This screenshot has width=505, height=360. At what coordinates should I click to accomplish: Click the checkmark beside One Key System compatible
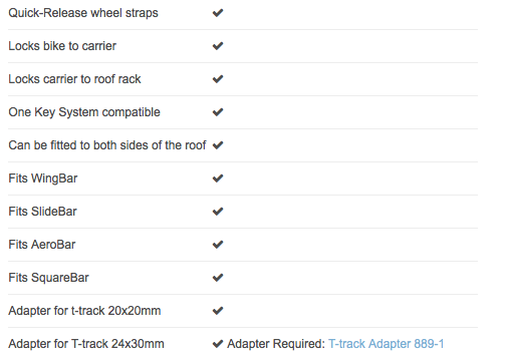point(218,112)
